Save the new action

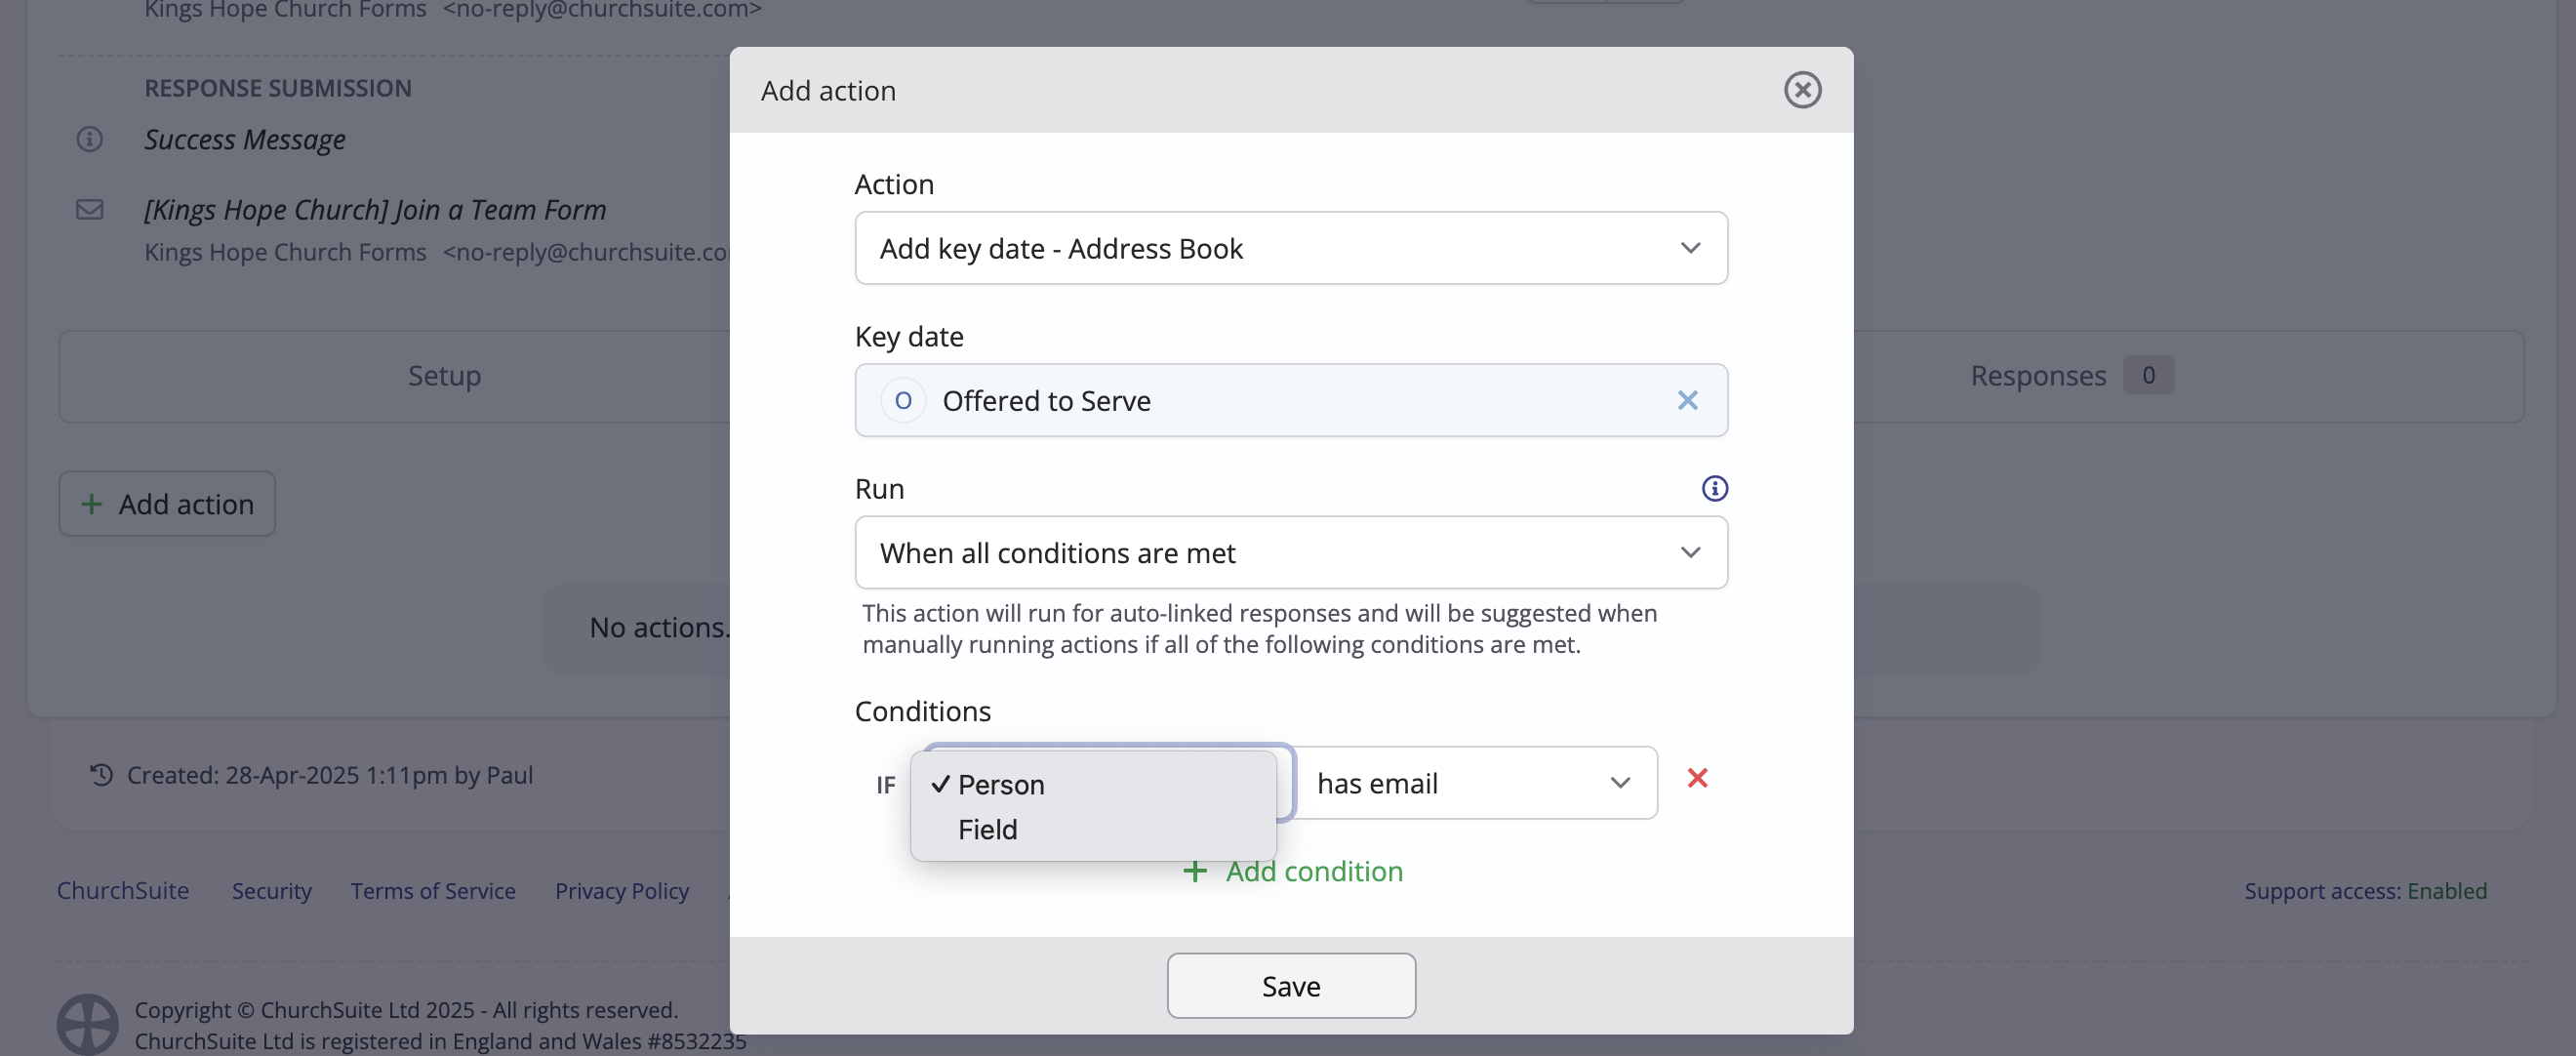(1290, 986)
